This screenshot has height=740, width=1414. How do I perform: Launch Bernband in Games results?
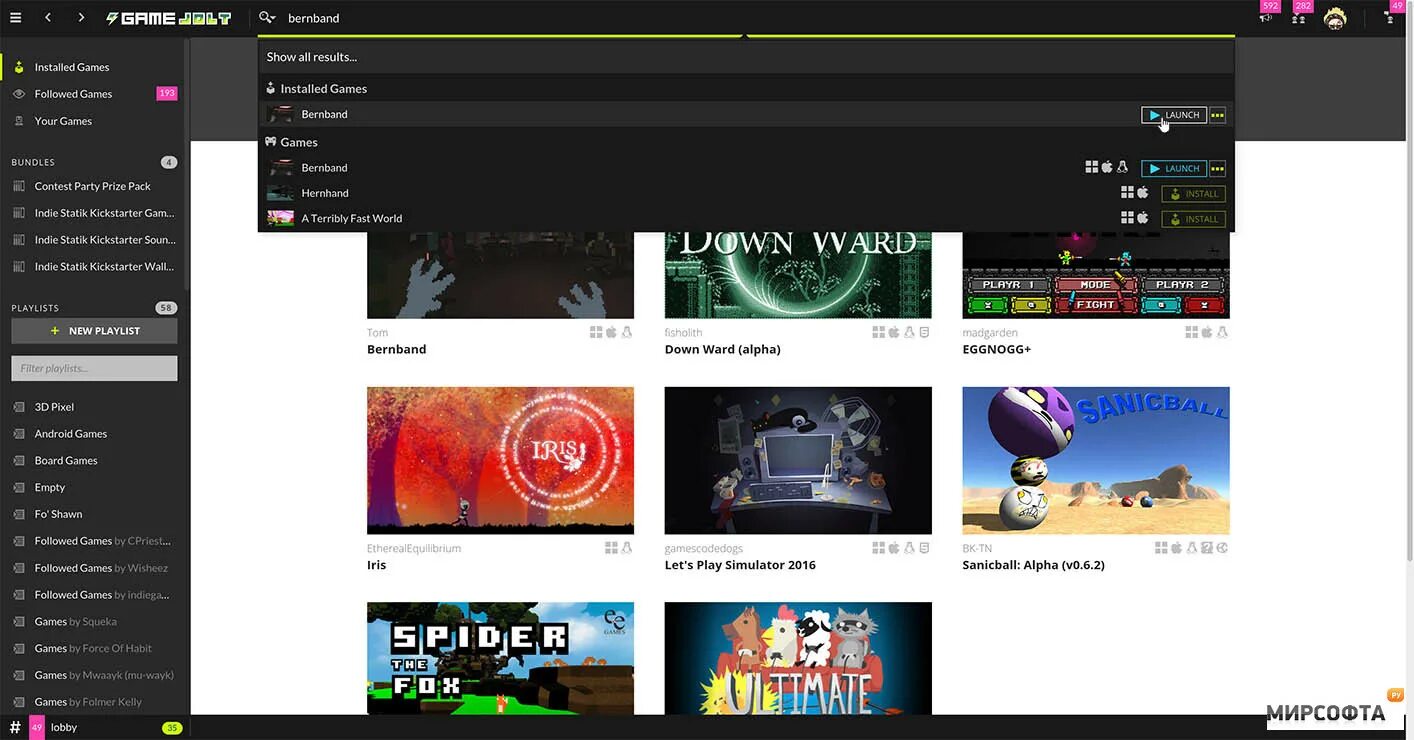pyautogui.click(x=1174, y=168)
